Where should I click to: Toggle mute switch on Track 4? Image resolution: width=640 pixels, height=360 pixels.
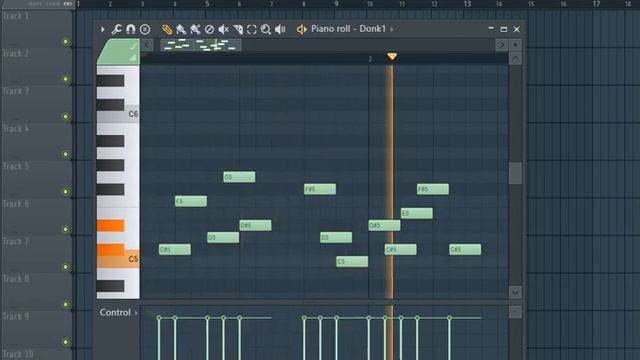click(66, 154)
